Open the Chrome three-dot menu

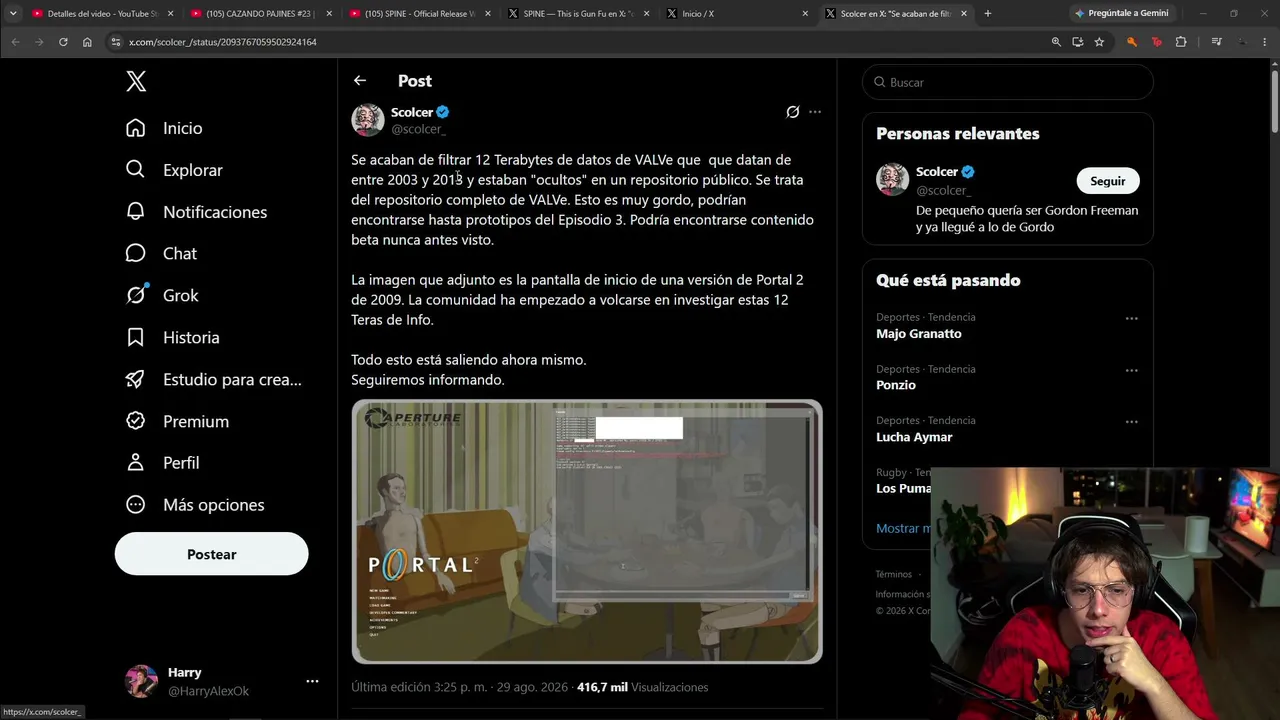[1266, 42]
